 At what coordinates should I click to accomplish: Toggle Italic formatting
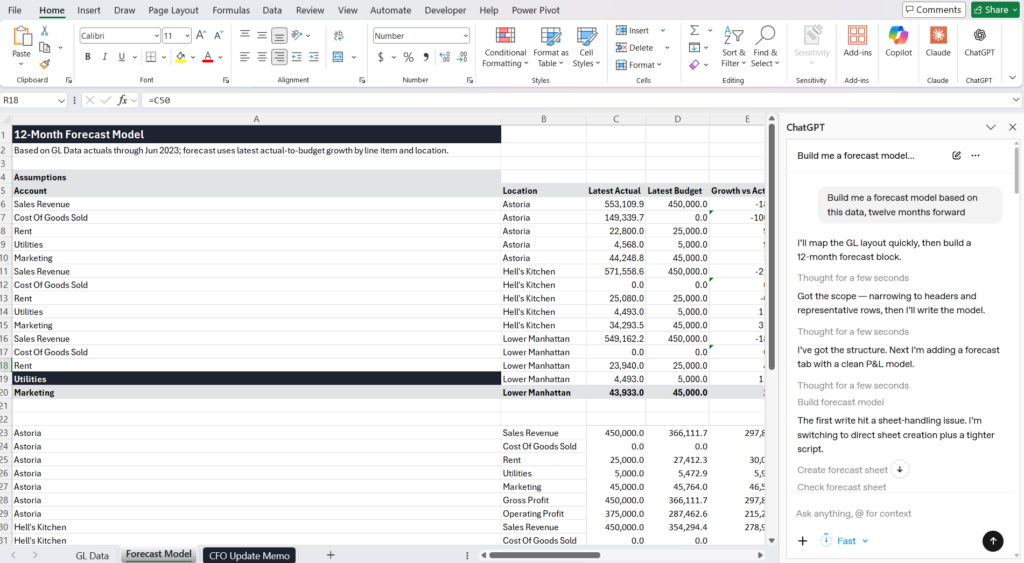[104, 57]
